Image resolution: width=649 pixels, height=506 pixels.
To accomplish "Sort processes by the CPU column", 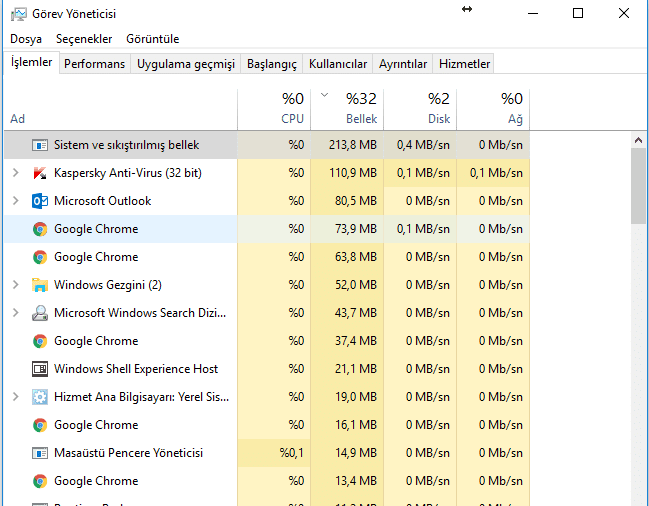I will (274, 110).
